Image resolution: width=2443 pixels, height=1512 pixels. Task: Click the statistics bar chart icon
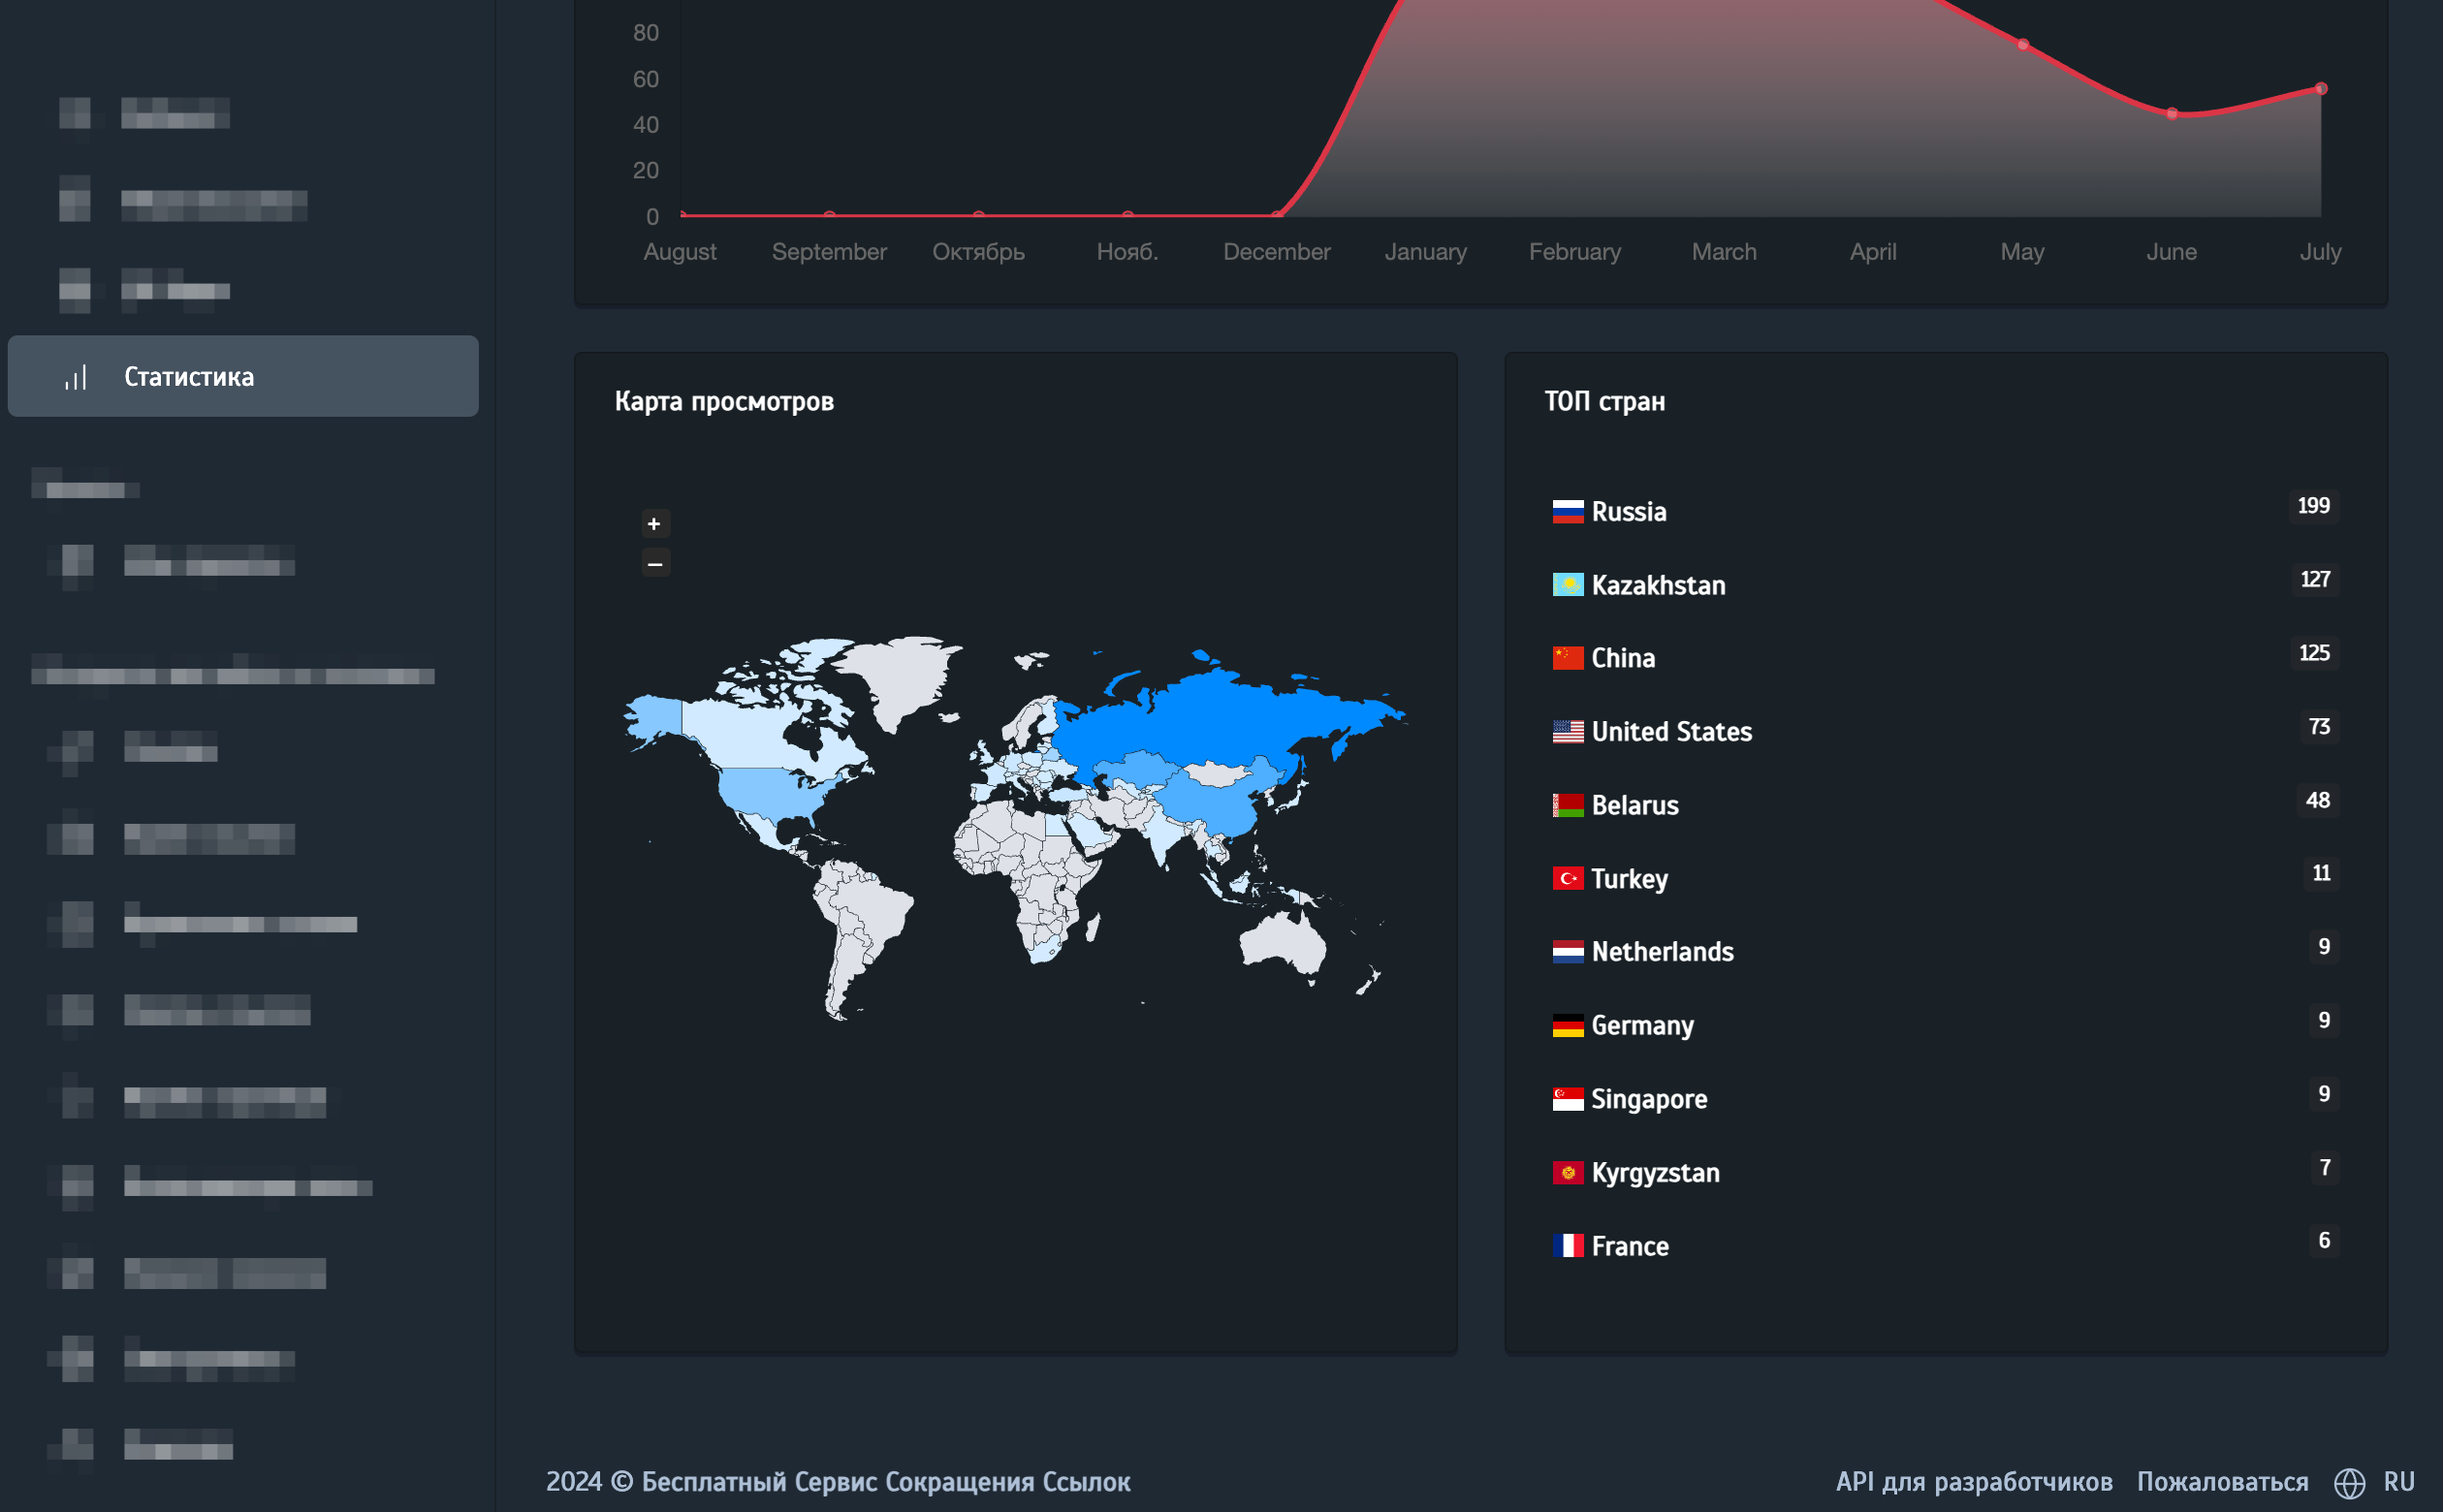click(76, 377)
